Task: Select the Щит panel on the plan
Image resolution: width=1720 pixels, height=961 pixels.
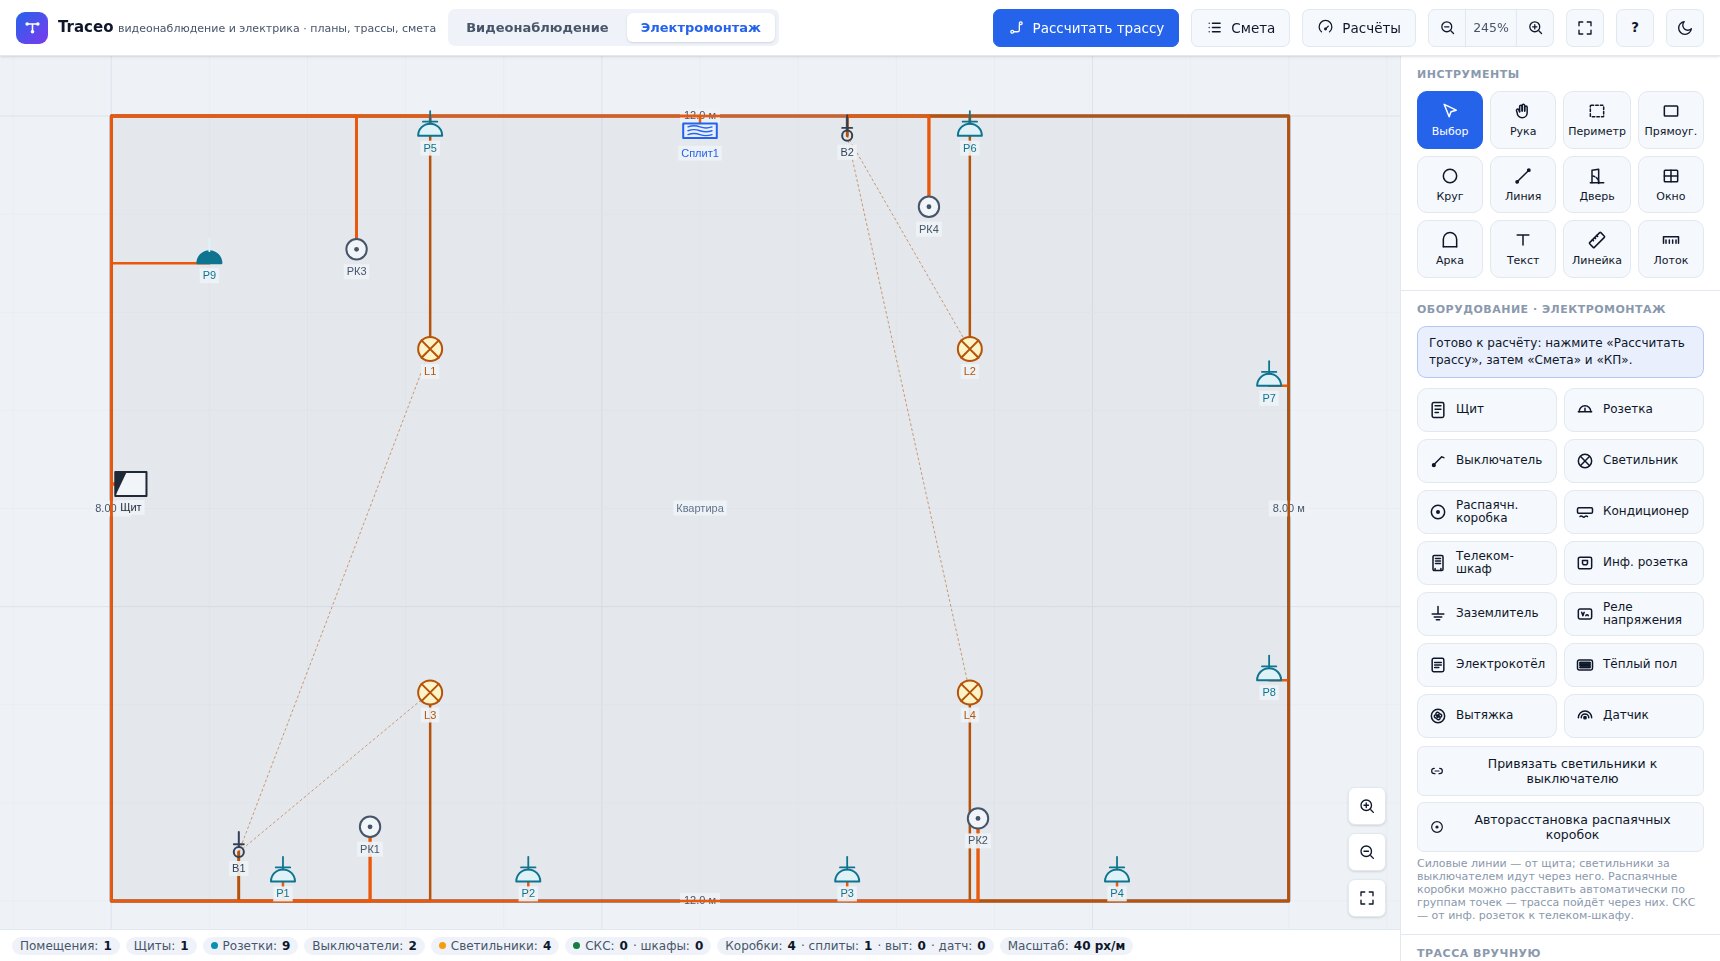Action: click(131, 484)
